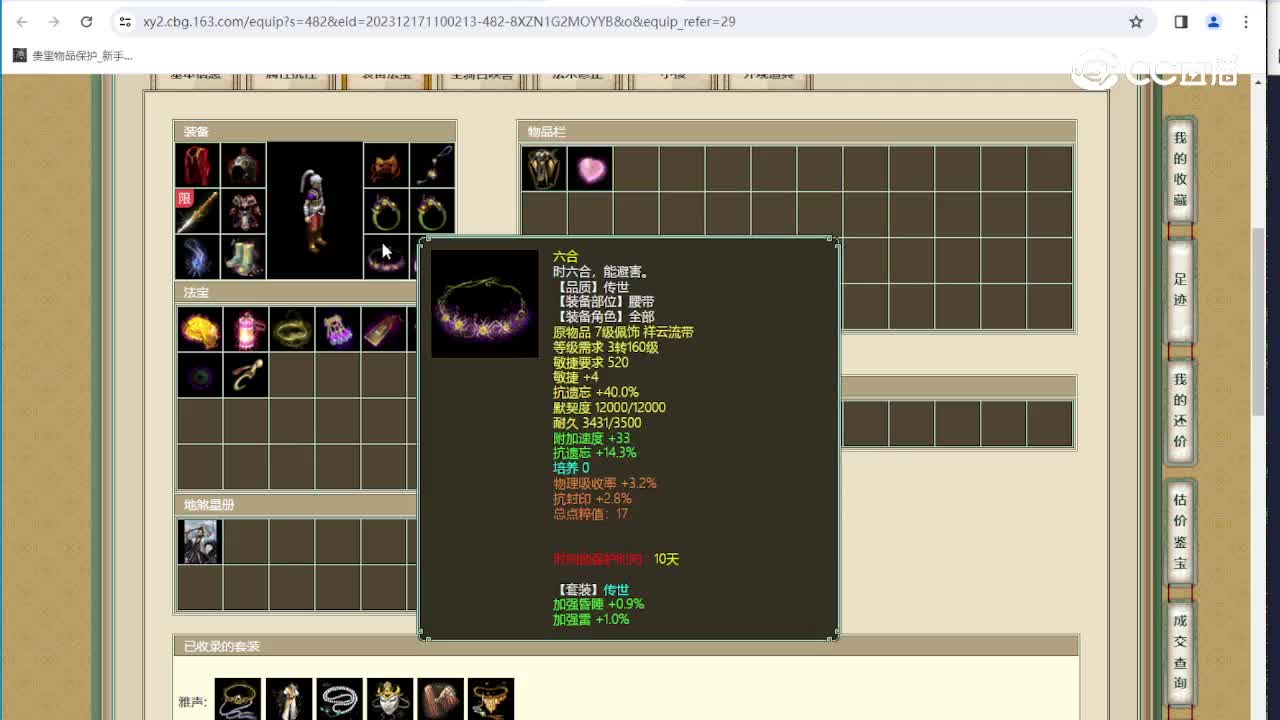
Task: Click the brown tablet 法宝 icon
Action: click(384, 329)
